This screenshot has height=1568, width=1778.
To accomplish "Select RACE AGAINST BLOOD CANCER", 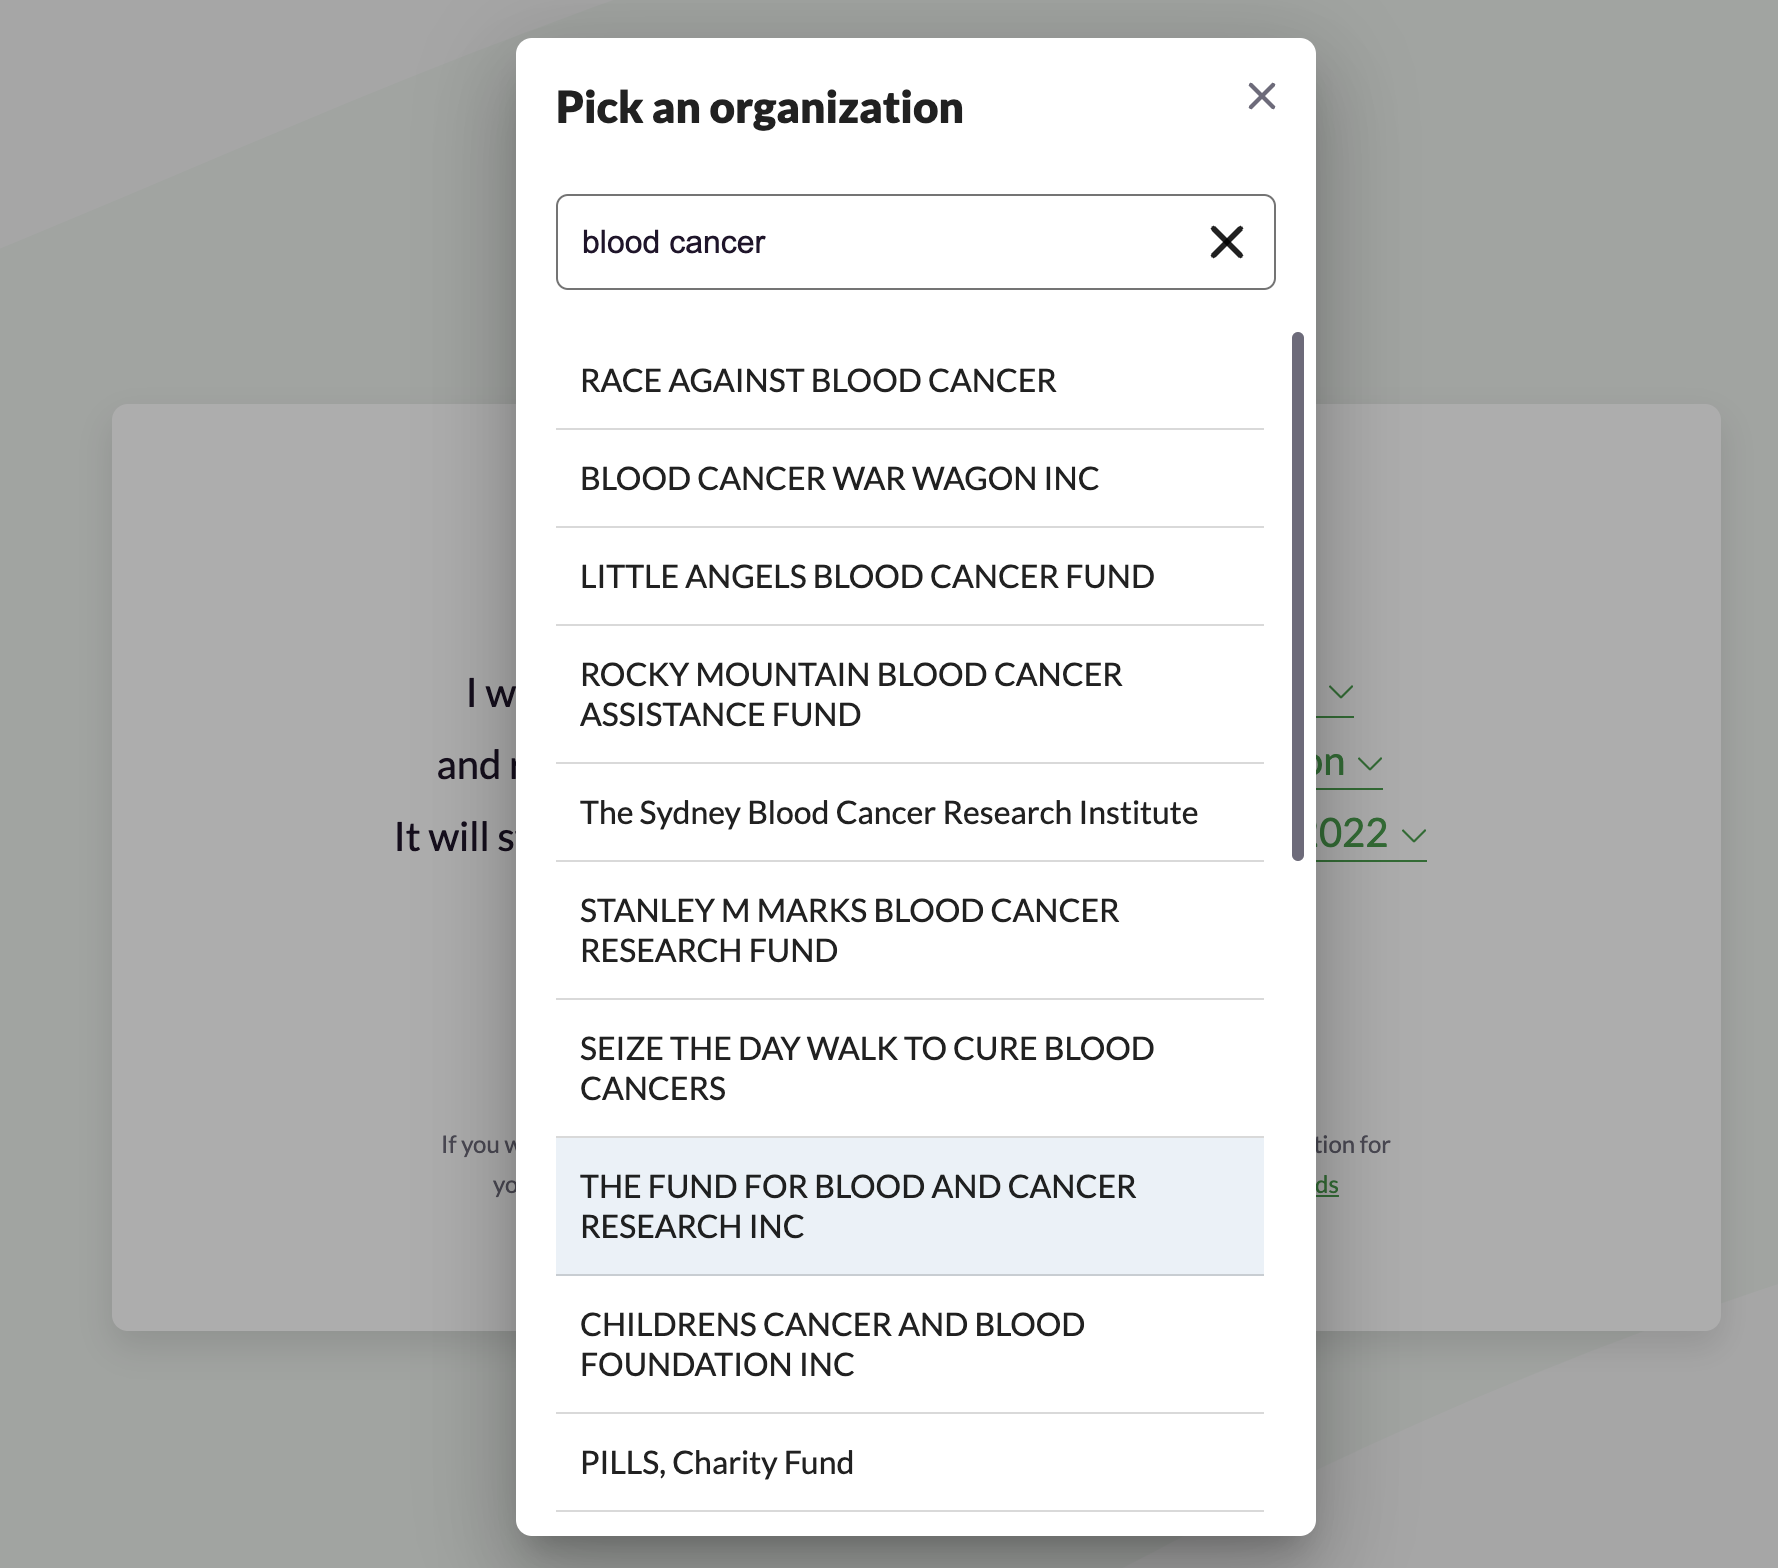I will pos(910,381).
